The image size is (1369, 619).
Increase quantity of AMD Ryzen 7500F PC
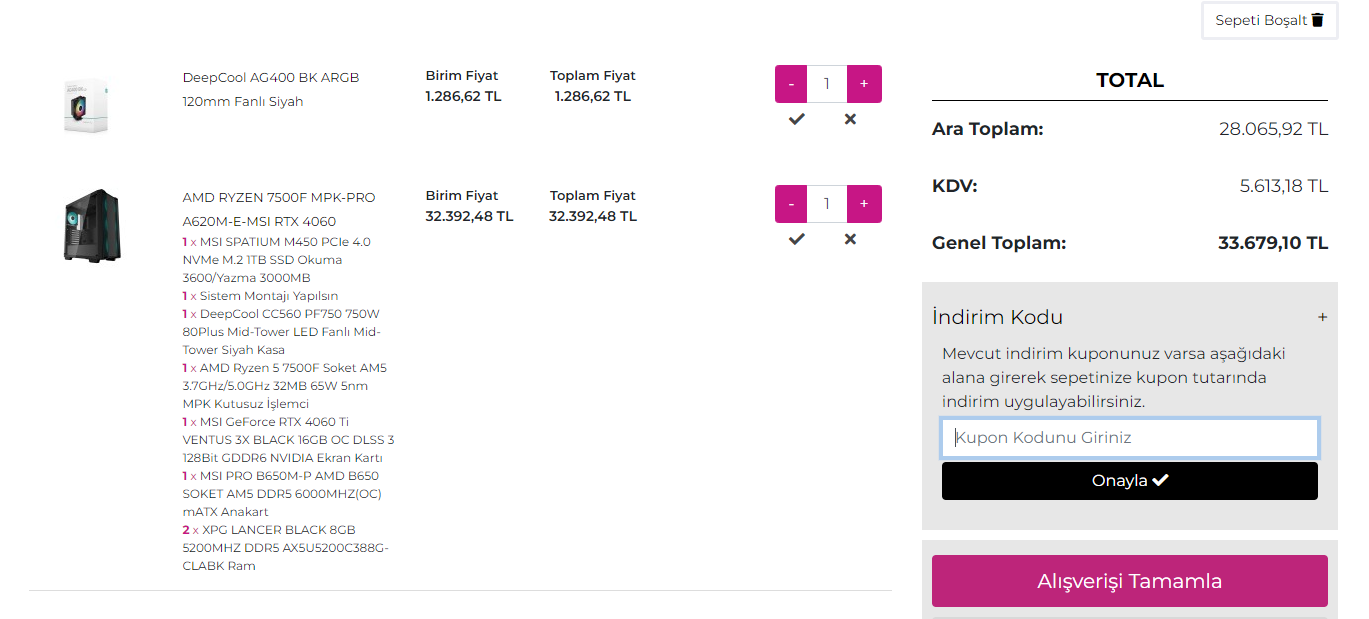(864, 204)
